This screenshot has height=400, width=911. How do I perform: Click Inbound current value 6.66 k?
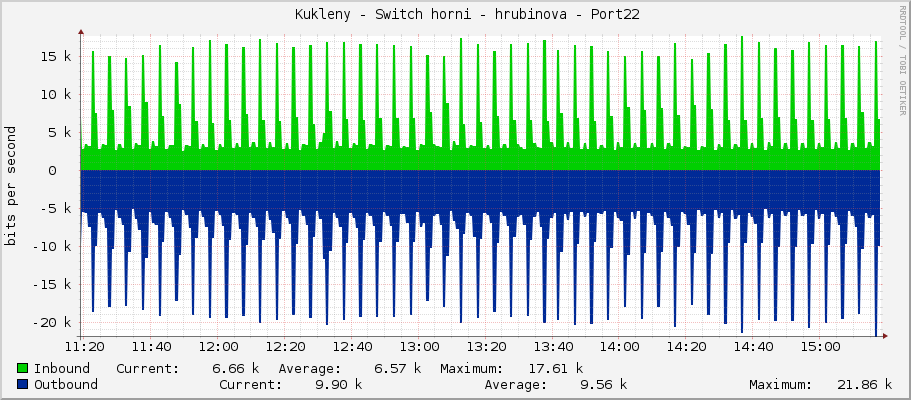coord(235,368)
